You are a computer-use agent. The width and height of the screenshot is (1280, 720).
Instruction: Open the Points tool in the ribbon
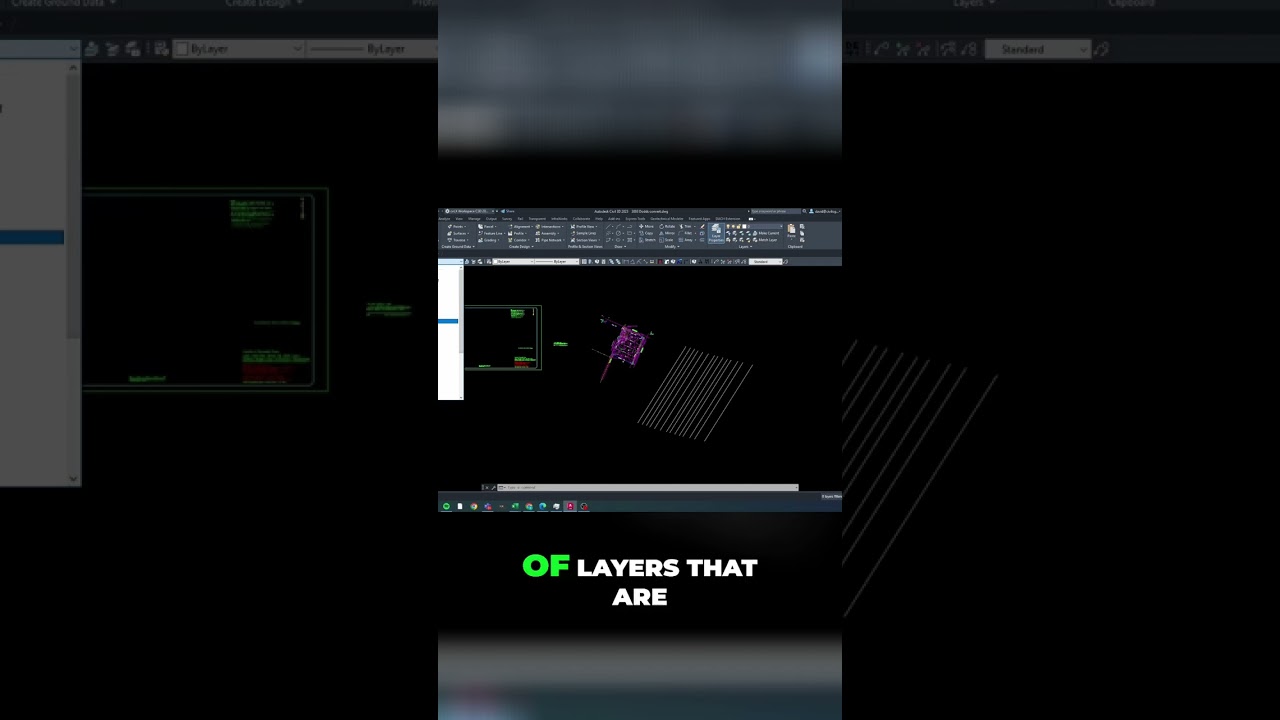[x=457, y=227]
